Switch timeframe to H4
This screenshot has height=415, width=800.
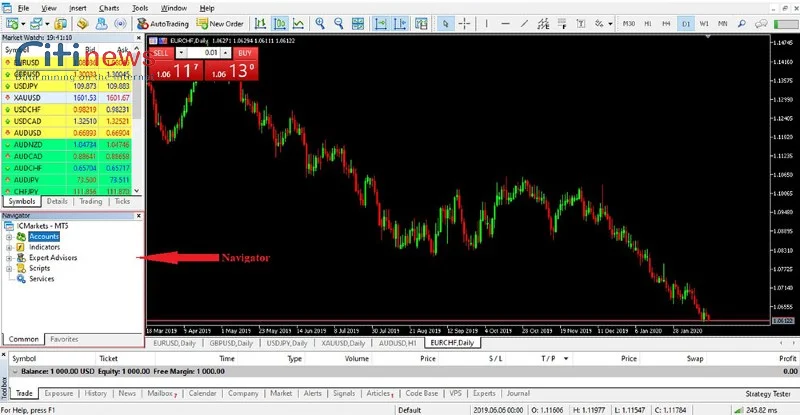[666, 23]
